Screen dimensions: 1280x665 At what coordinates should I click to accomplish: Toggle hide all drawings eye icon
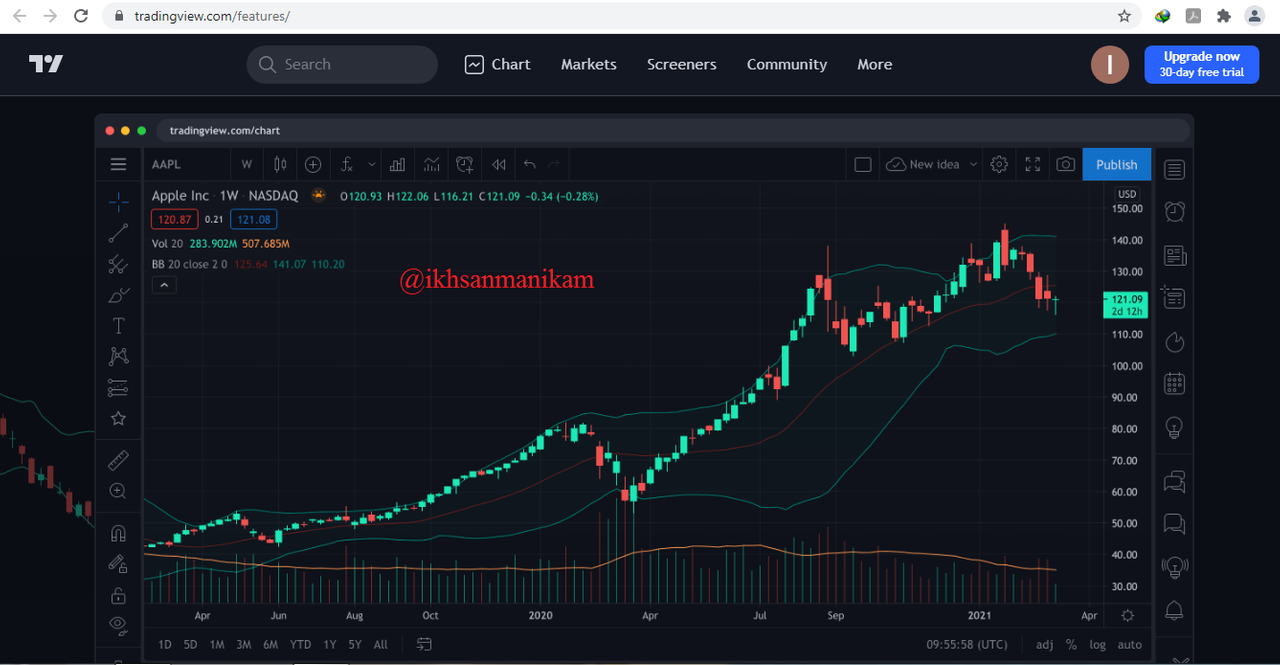pos(118,626)
